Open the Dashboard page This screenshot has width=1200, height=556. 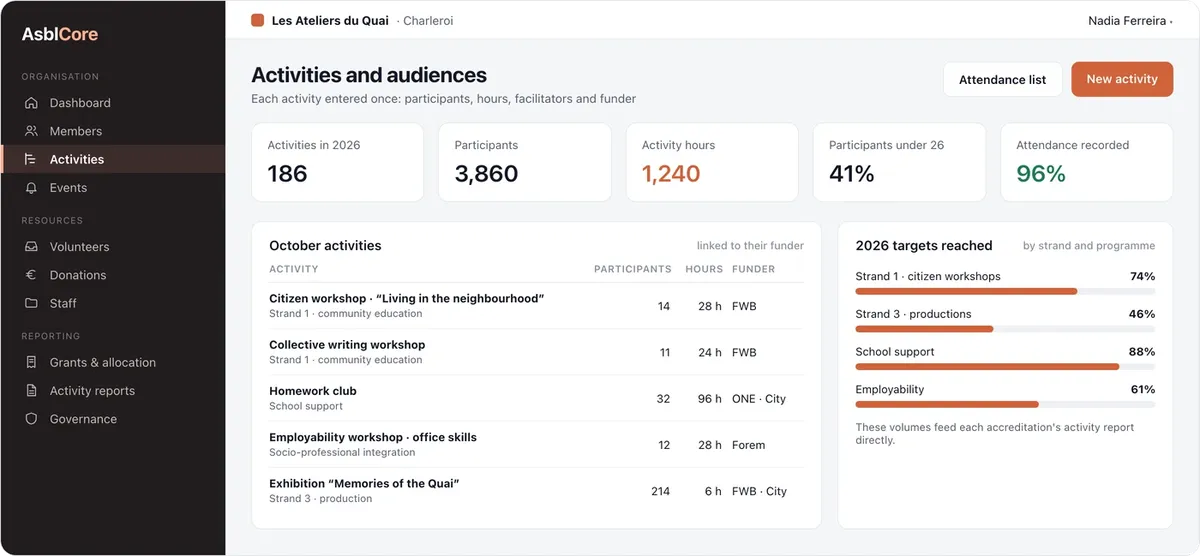112,103
